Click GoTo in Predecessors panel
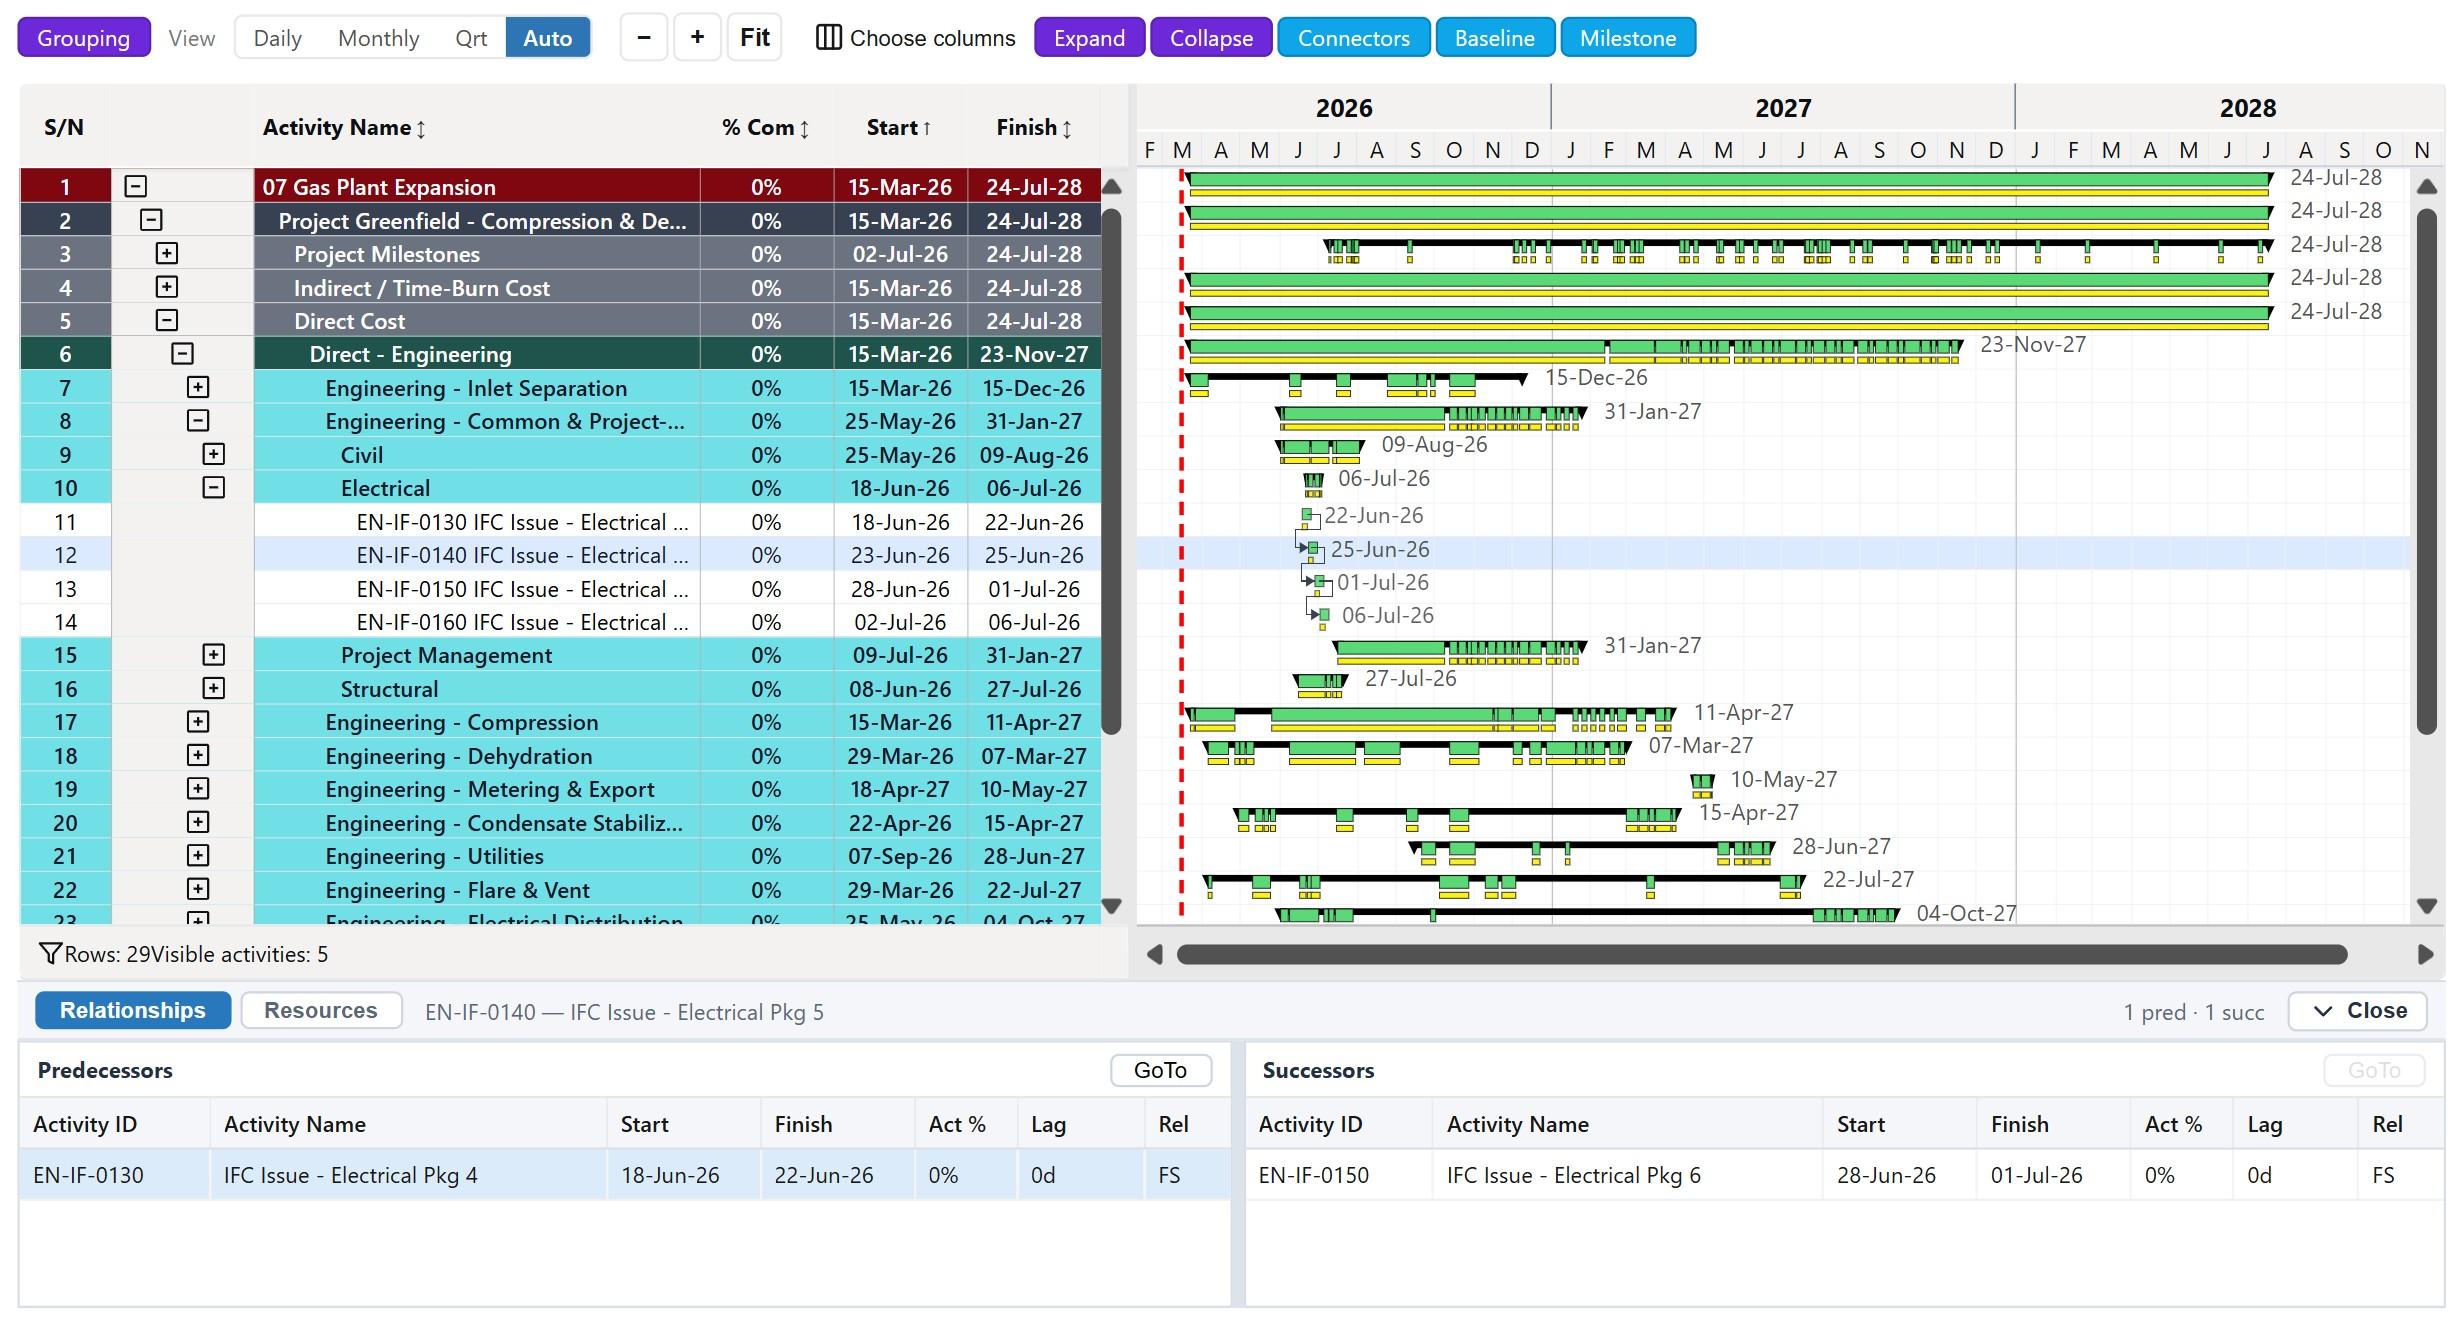 pyautogui.click(x=1160, y=1070)
